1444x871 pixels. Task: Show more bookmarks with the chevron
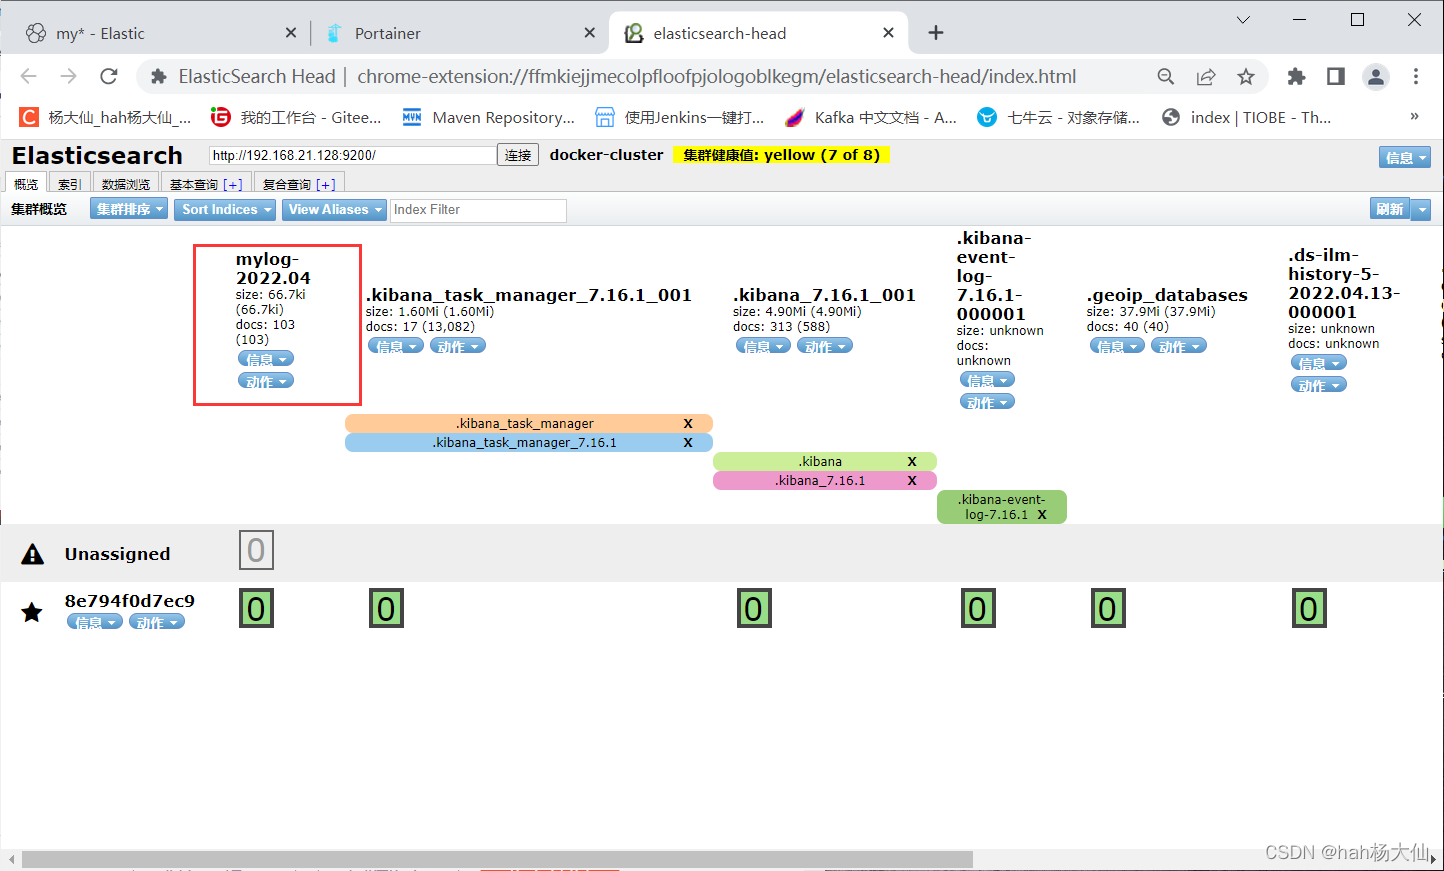click(x=1414, y=117)
